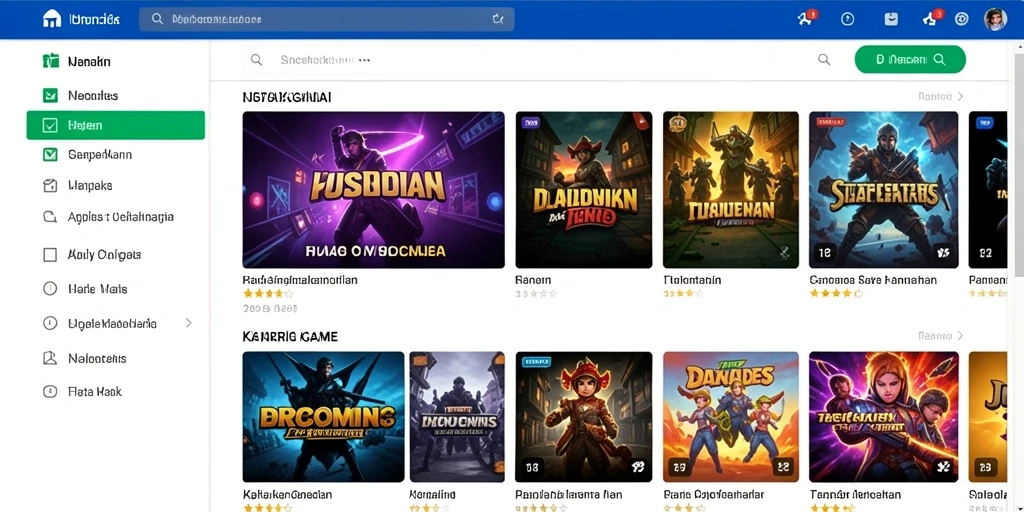Click into the top header search field
Image resolution: width=1024 pixels, height=512 pixels.
pos(327,20)
